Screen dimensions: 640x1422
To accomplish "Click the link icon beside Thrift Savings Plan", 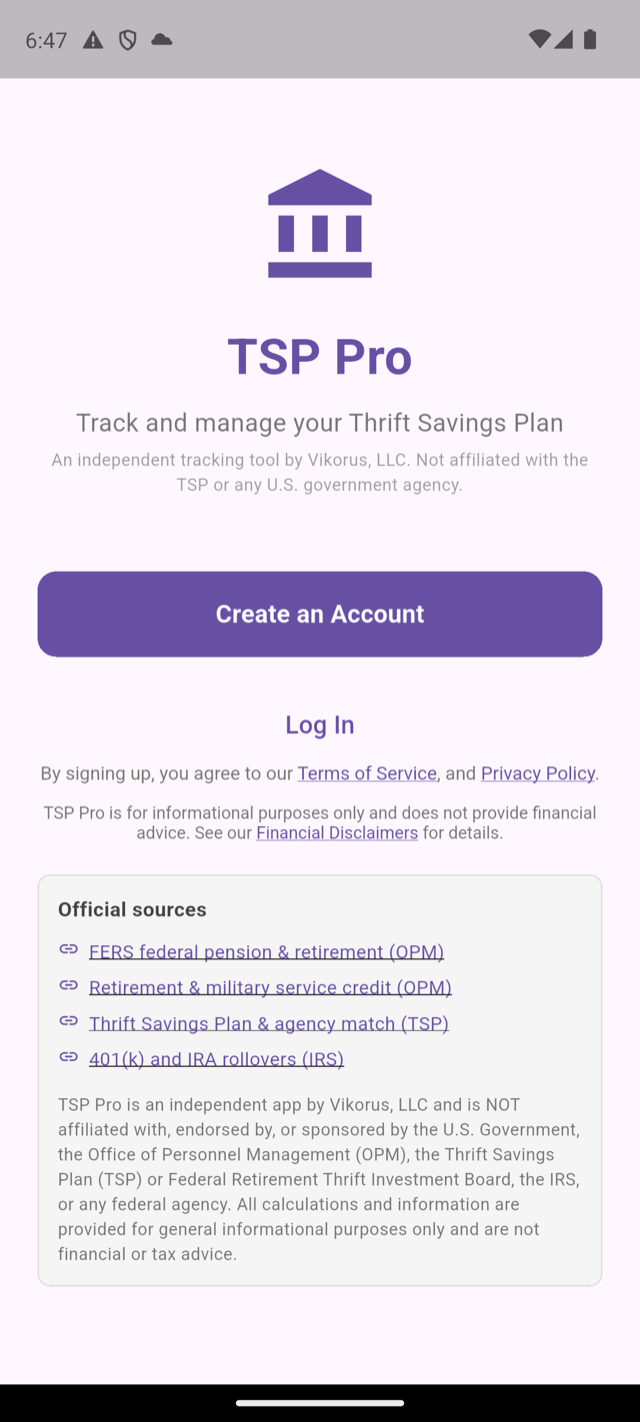I will tap(68, 1021).
